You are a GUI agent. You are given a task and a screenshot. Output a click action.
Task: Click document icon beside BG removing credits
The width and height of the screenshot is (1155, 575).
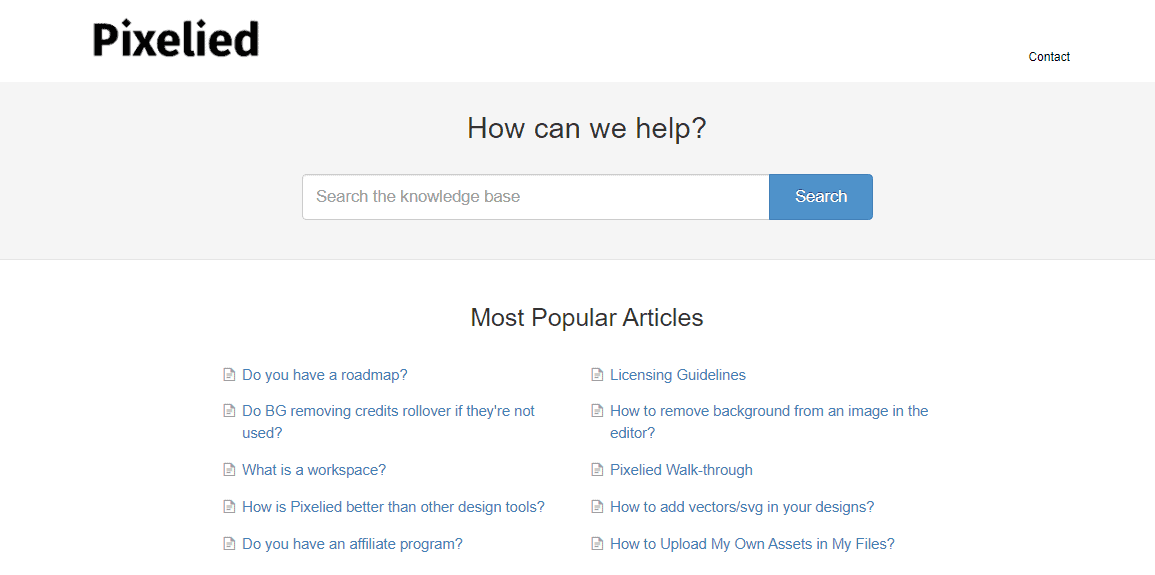tap(229, 411)
